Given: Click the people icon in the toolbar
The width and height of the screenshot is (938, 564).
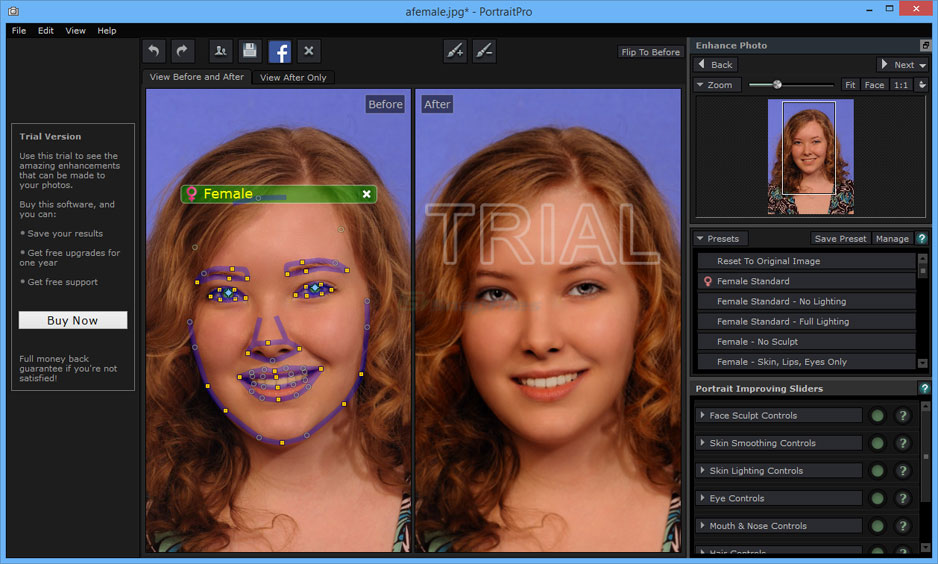Looking at the screenshot, I should (221, 51).
